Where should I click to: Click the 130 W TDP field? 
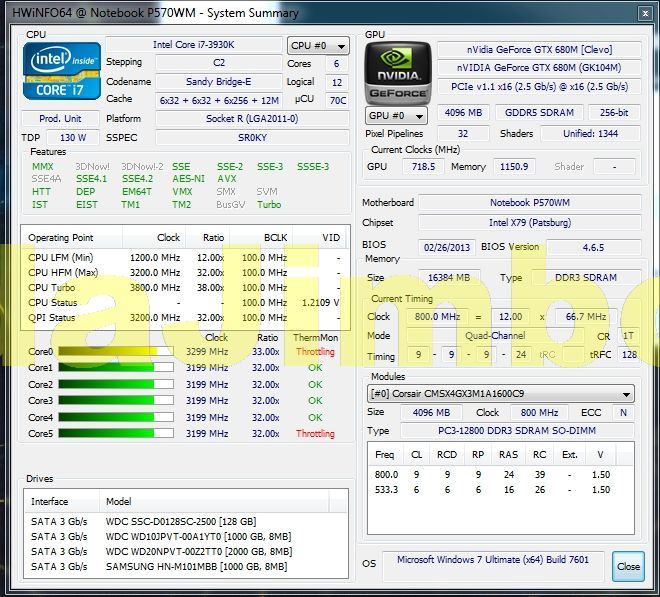point(73,138)
